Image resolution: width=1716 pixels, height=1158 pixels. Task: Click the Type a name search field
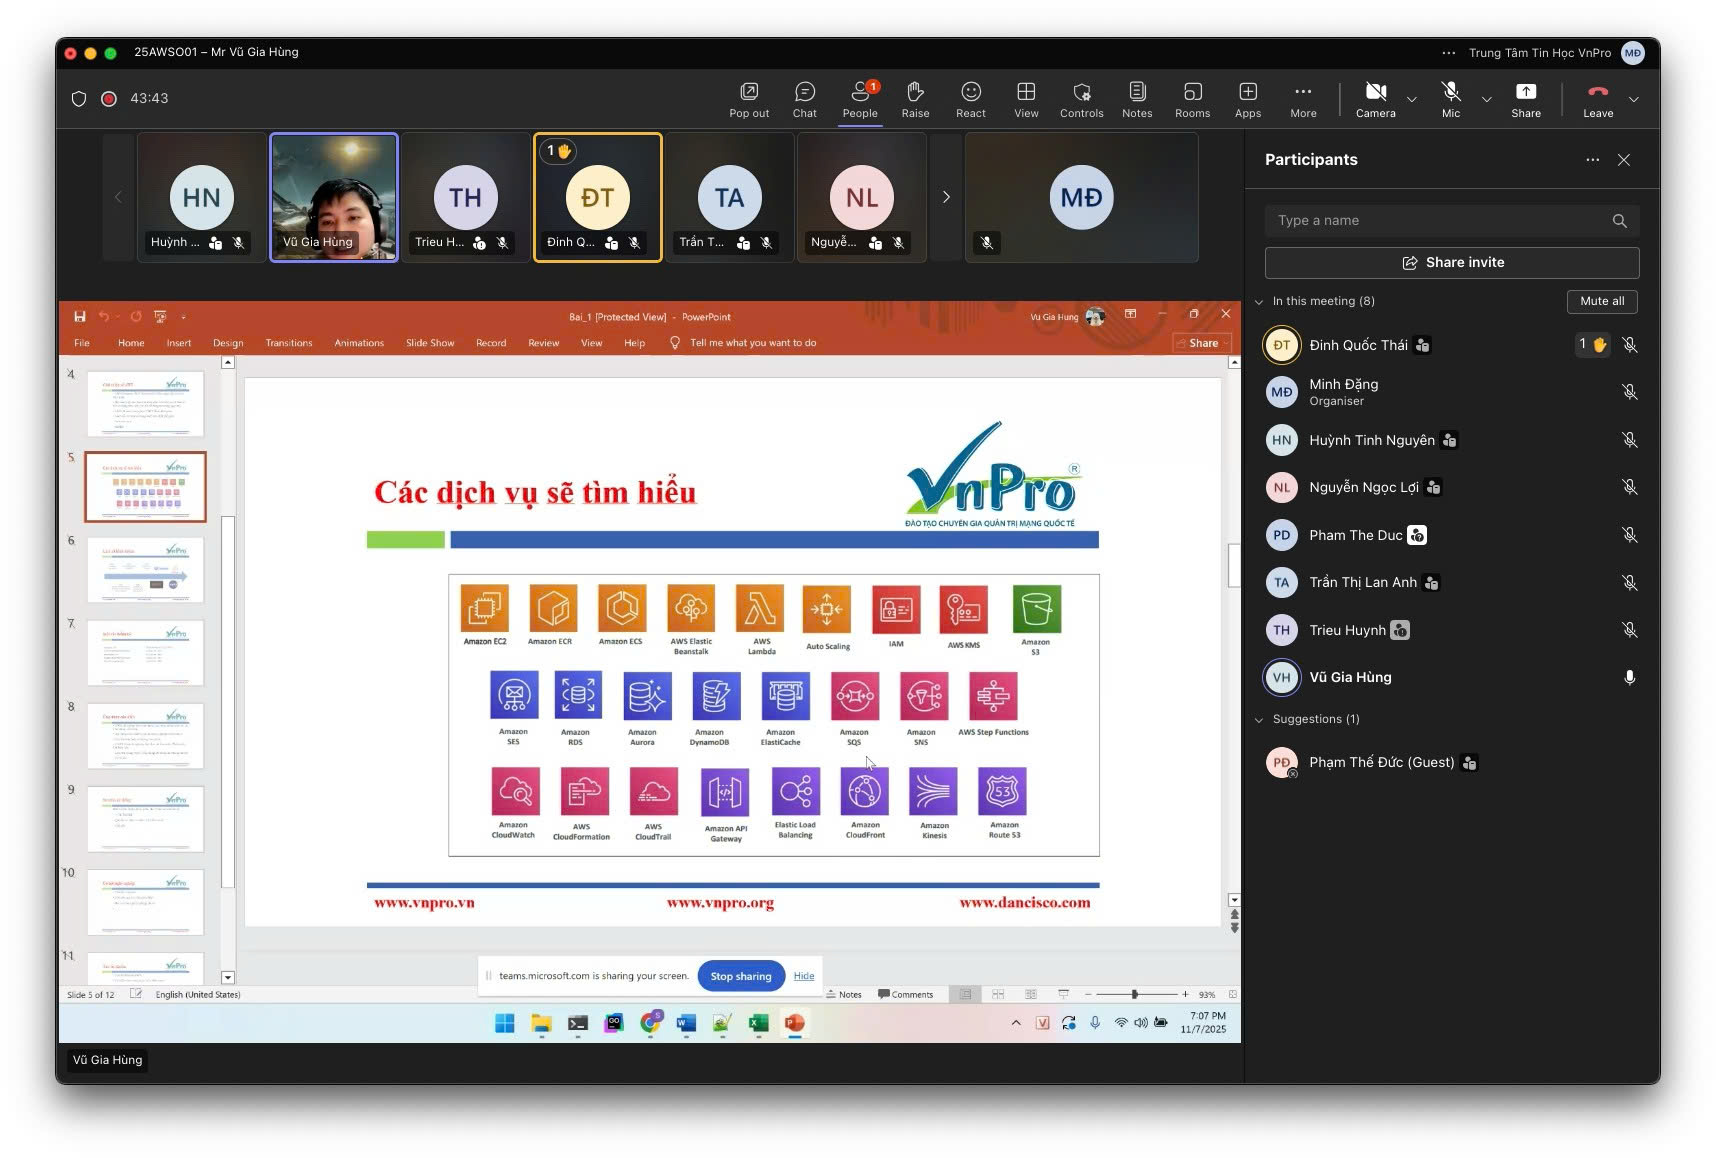[x=1452, y=220]
